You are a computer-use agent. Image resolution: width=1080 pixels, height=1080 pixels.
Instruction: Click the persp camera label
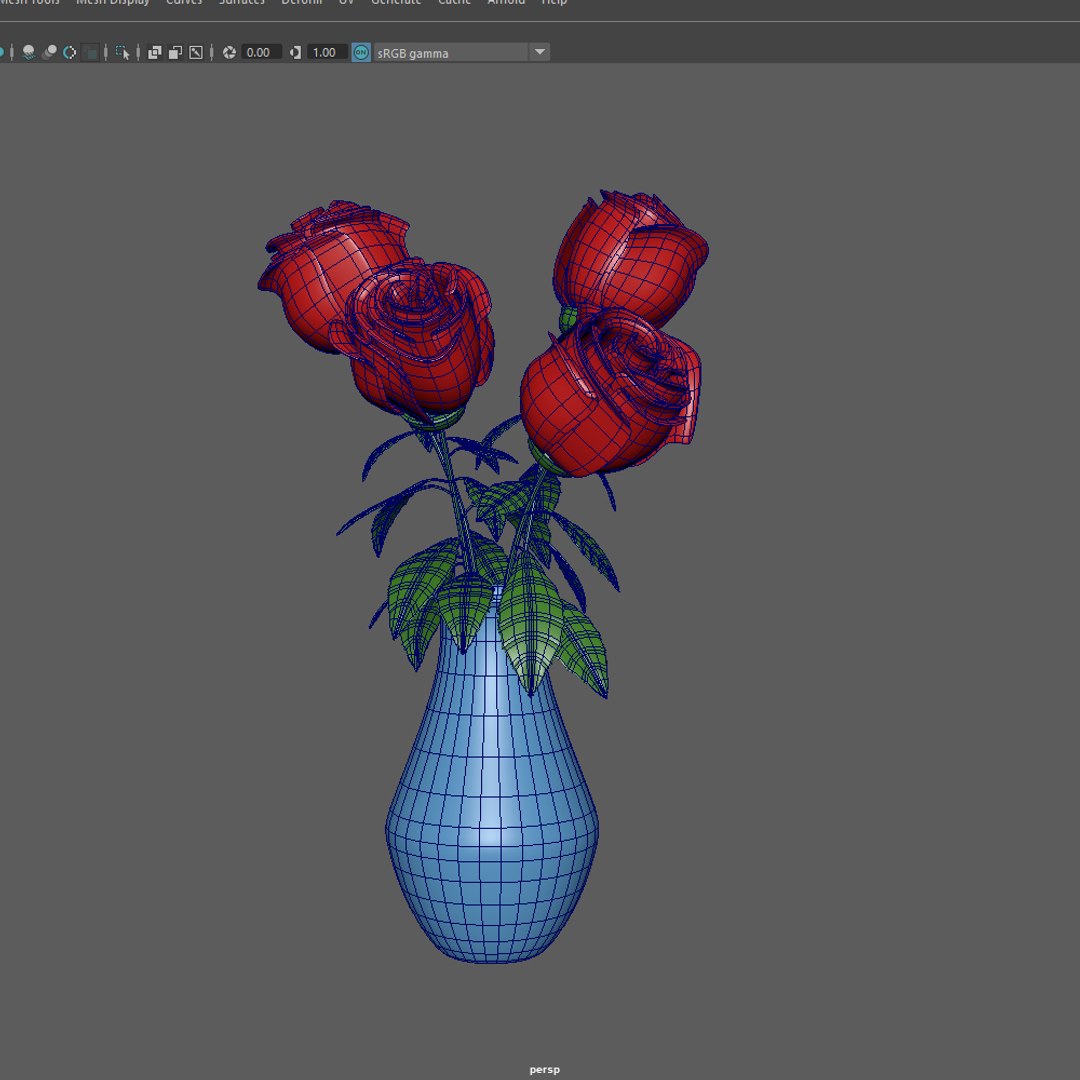[x=544, y=1070]
